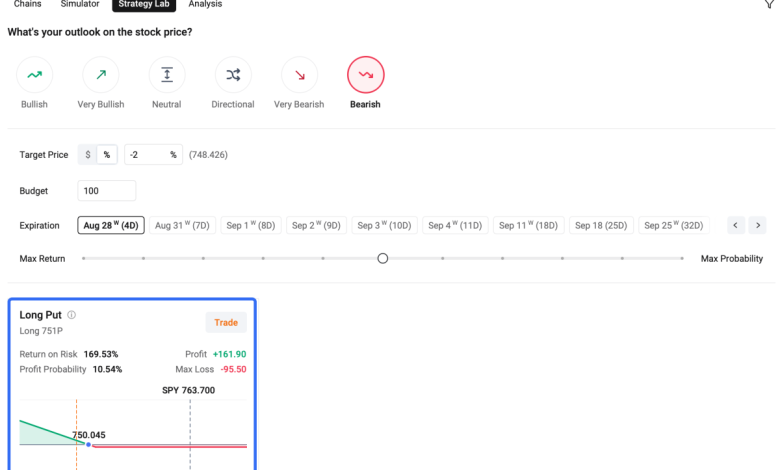The height and width of the screenshot is (470, 780).
Task: Select the Sep 1 (8D) expiration
Action: click(x=251, y=225)
